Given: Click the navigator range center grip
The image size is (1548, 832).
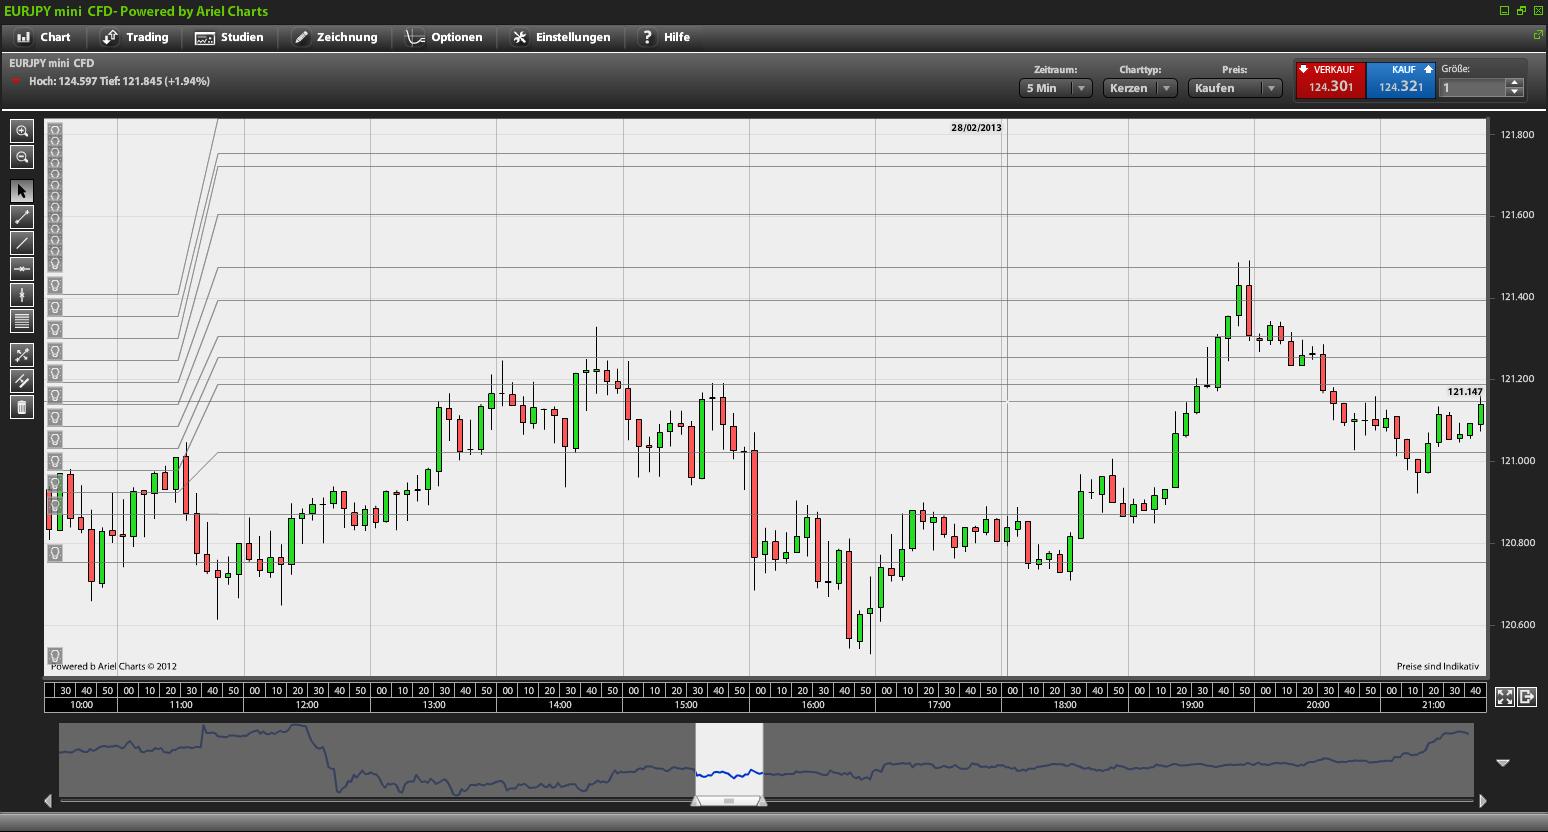Looking at the screenshot, I should click(x=729, y=801).
